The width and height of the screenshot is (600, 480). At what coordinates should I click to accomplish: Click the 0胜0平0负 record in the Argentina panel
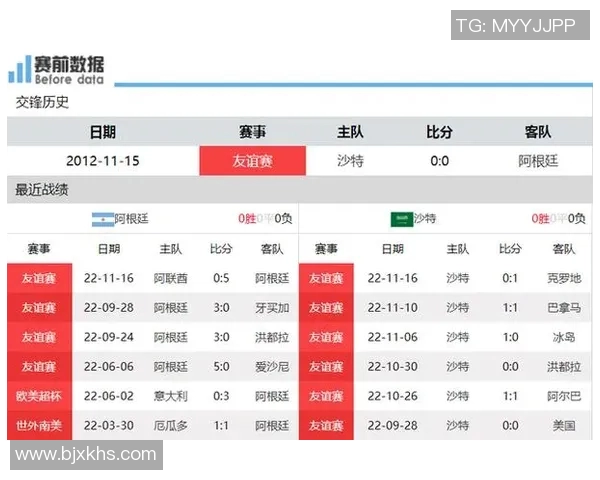tap(265, 219)
